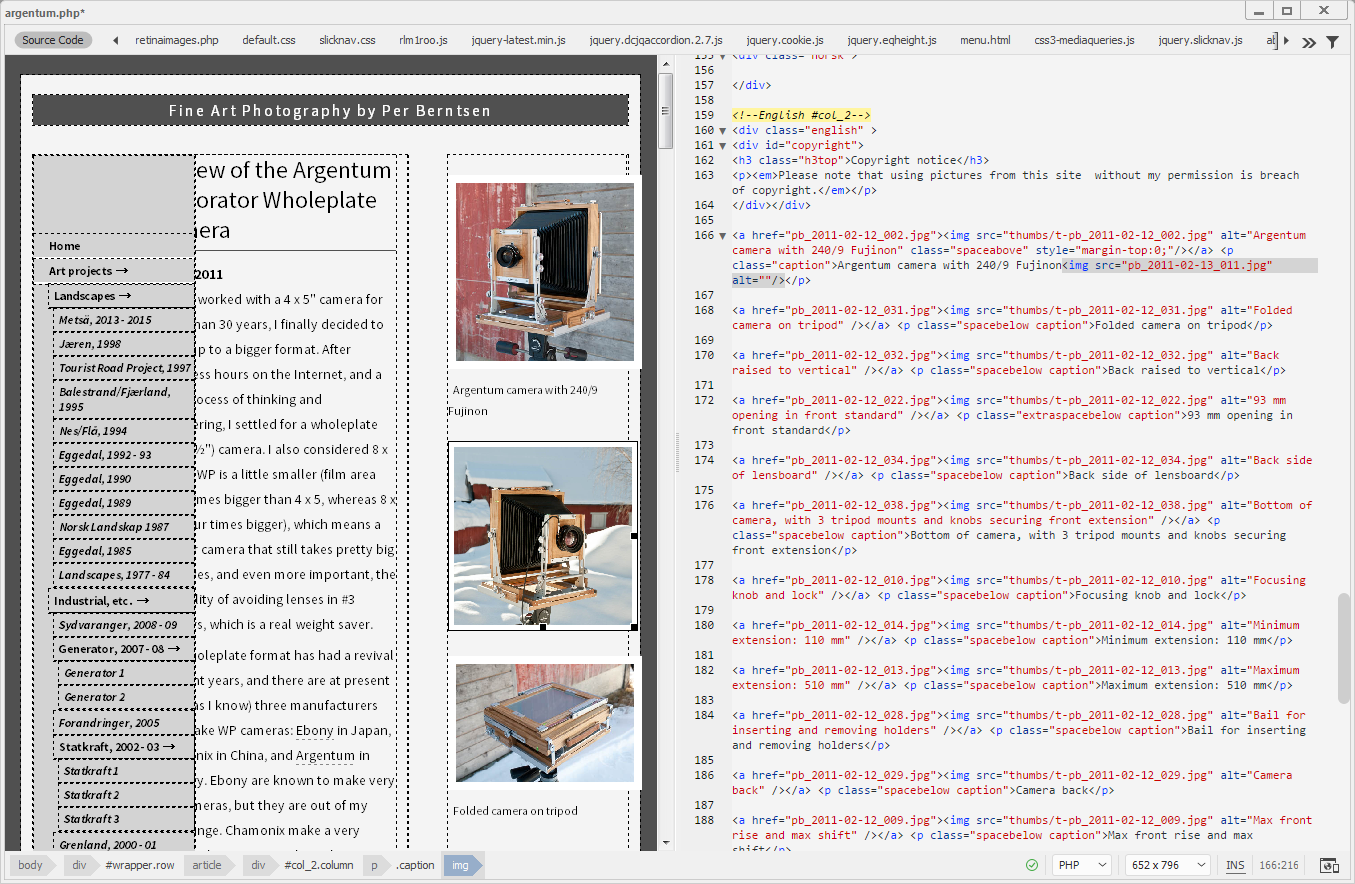Open the PHP document type dropdown
Viewport: 1355px width, 884px height.
[x=1083, y=865]
